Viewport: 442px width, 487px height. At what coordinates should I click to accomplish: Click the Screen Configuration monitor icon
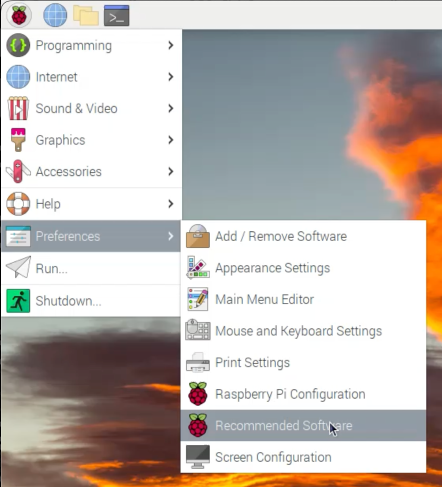(198, 457)
